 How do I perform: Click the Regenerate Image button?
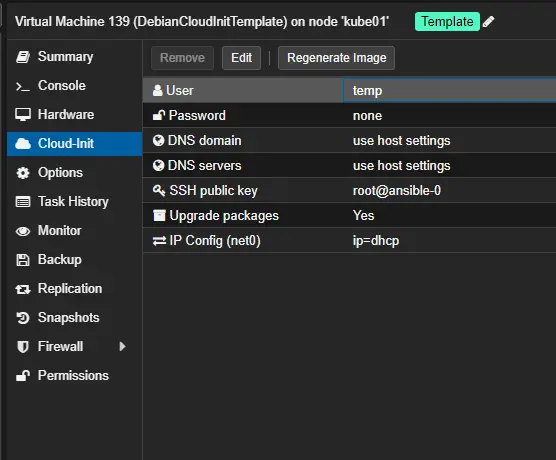337,58
